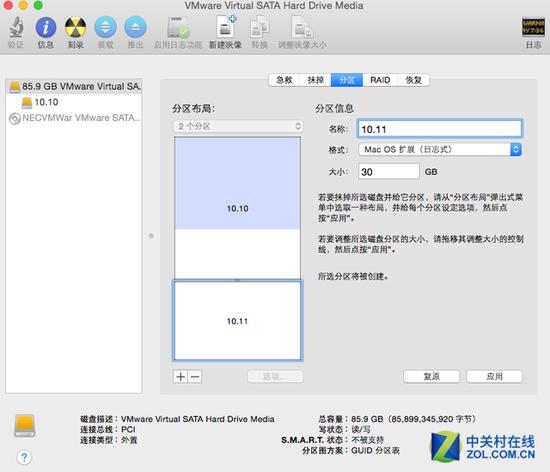550x472 pixels.
Task: Click the GUID 分区表 partition scheme text
Action: [375, 451]
